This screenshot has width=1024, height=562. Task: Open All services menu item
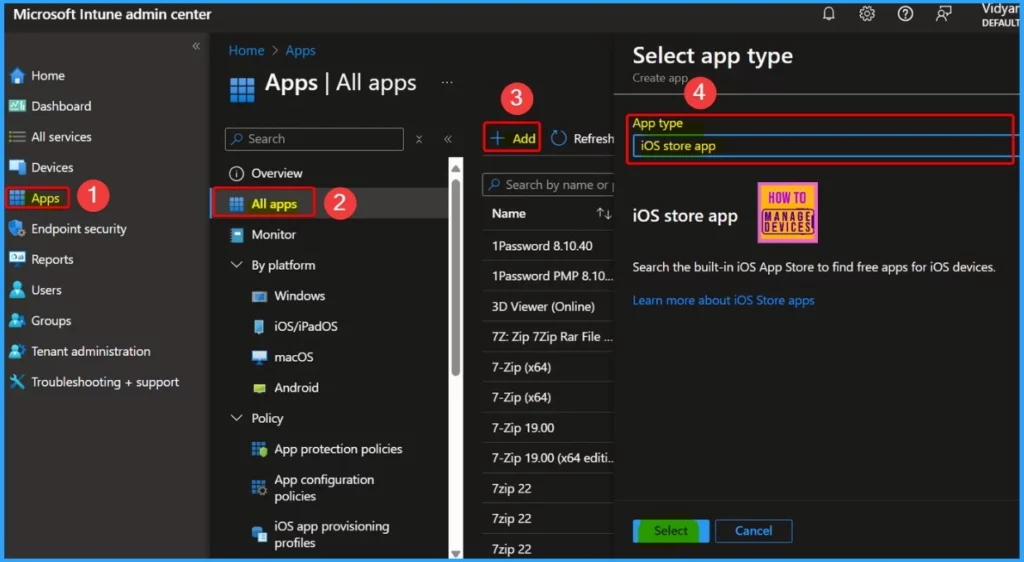(x=61, y=136)
